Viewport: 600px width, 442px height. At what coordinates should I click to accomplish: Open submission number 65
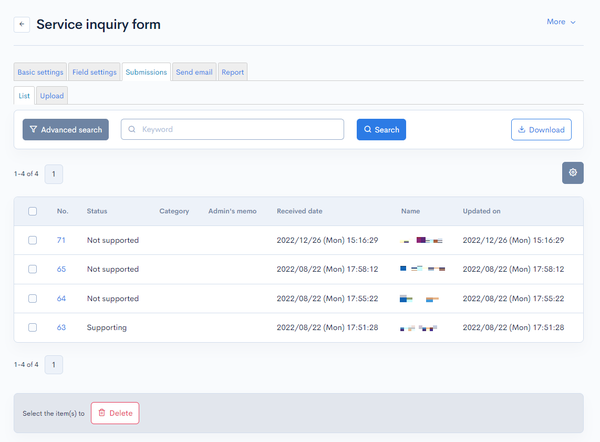click(x=61, y=269)
